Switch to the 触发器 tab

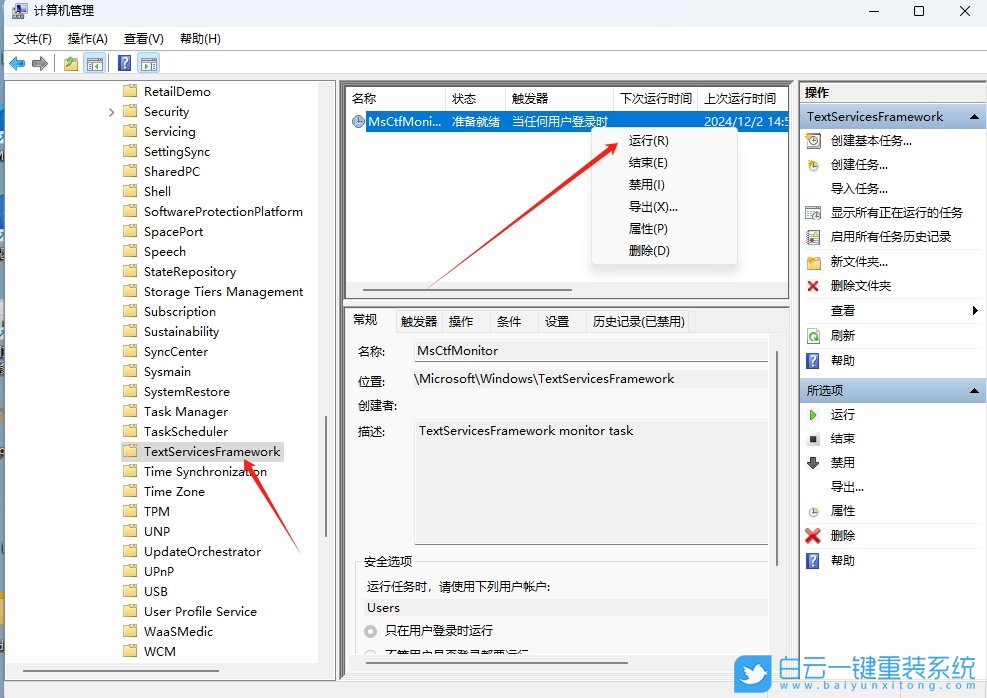(x=418, y=321)
